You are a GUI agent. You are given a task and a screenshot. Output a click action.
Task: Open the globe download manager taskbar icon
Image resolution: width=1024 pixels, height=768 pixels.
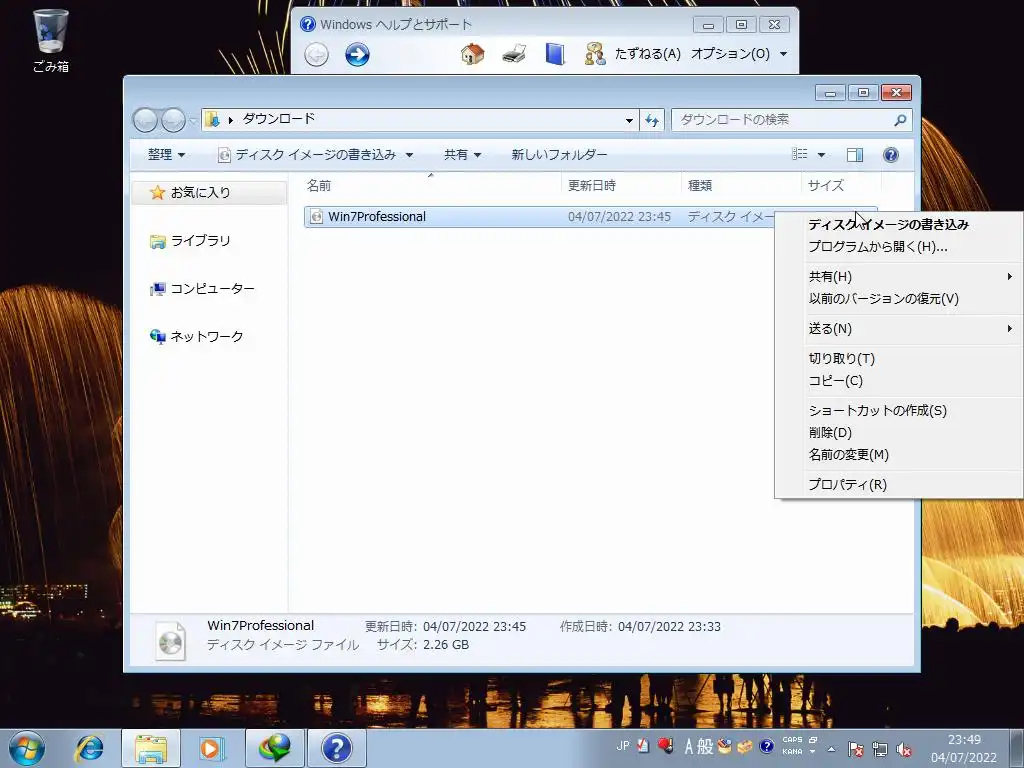click(275, 748)
